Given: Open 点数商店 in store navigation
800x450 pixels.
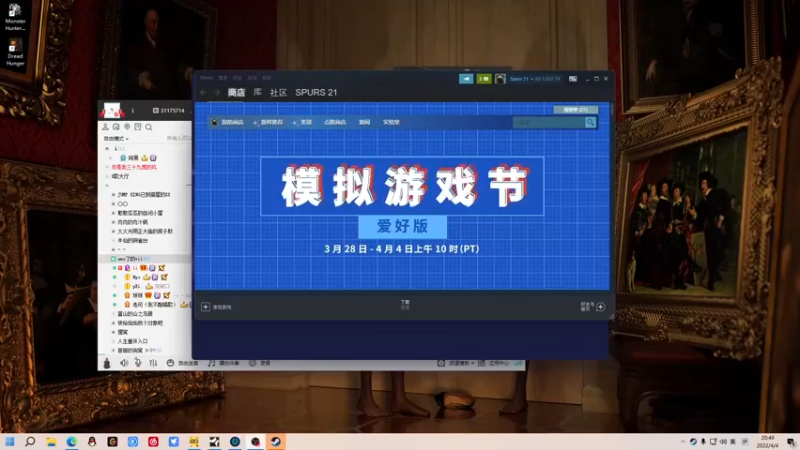Looking at the screenshot, I should pyautogui.click(x=335, y=122).
